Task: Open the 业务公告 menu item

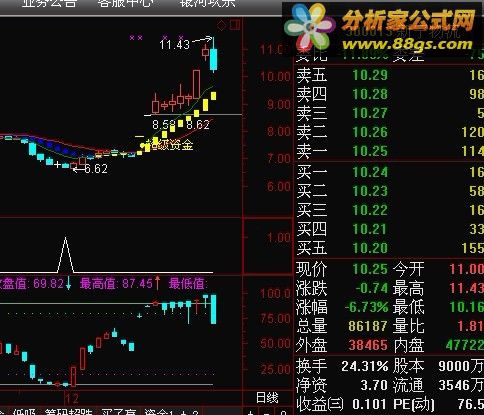Action: (49, 3)
